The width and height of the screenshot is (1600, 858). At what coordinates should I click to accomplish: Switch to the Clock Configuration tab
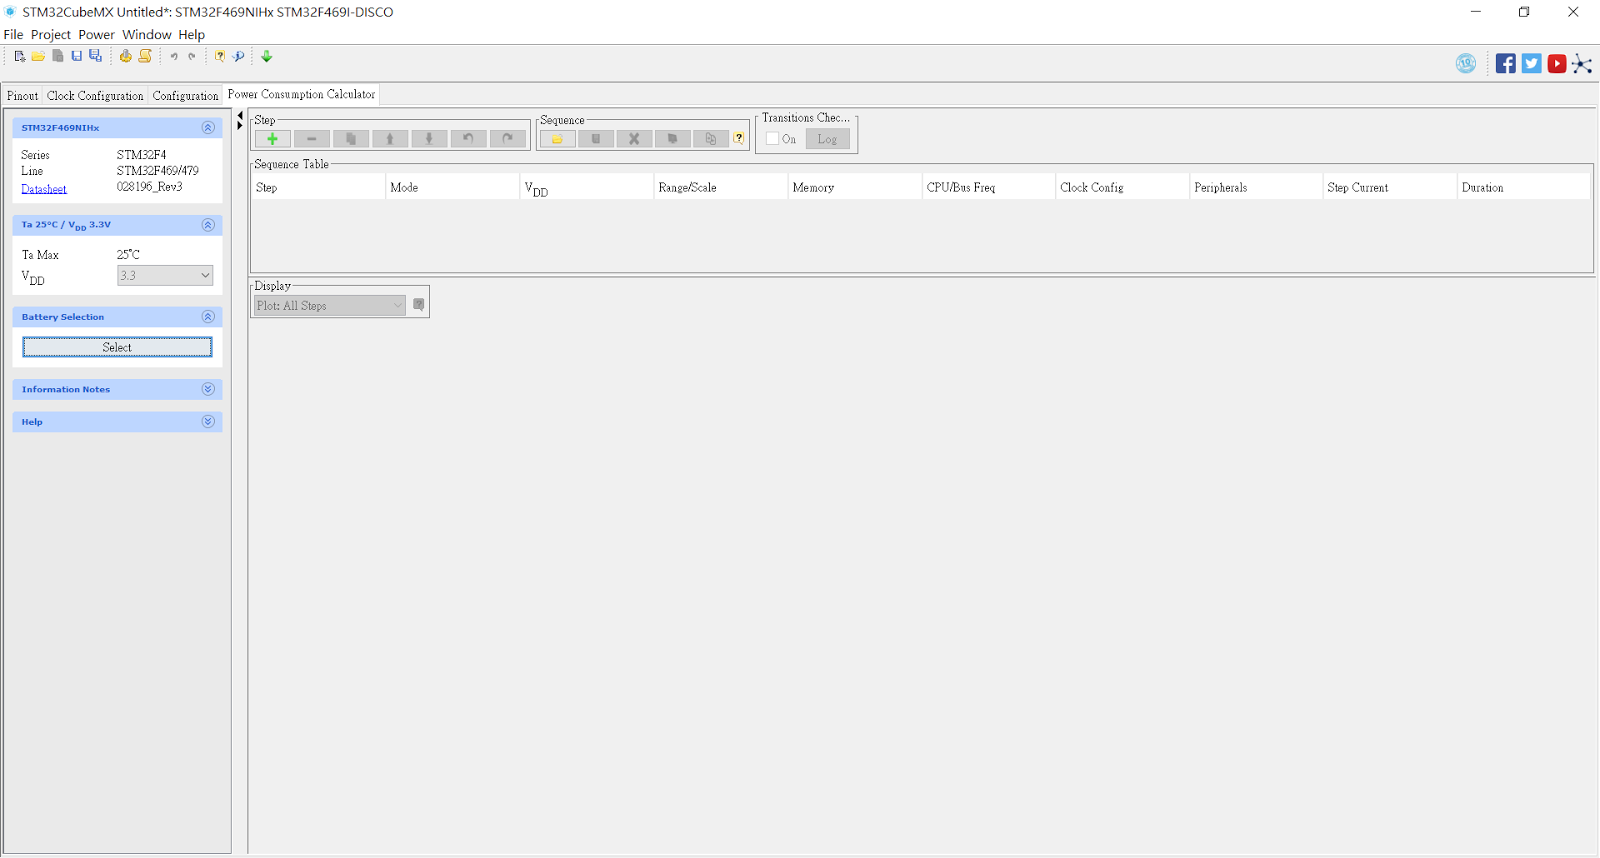click(95, 96)
